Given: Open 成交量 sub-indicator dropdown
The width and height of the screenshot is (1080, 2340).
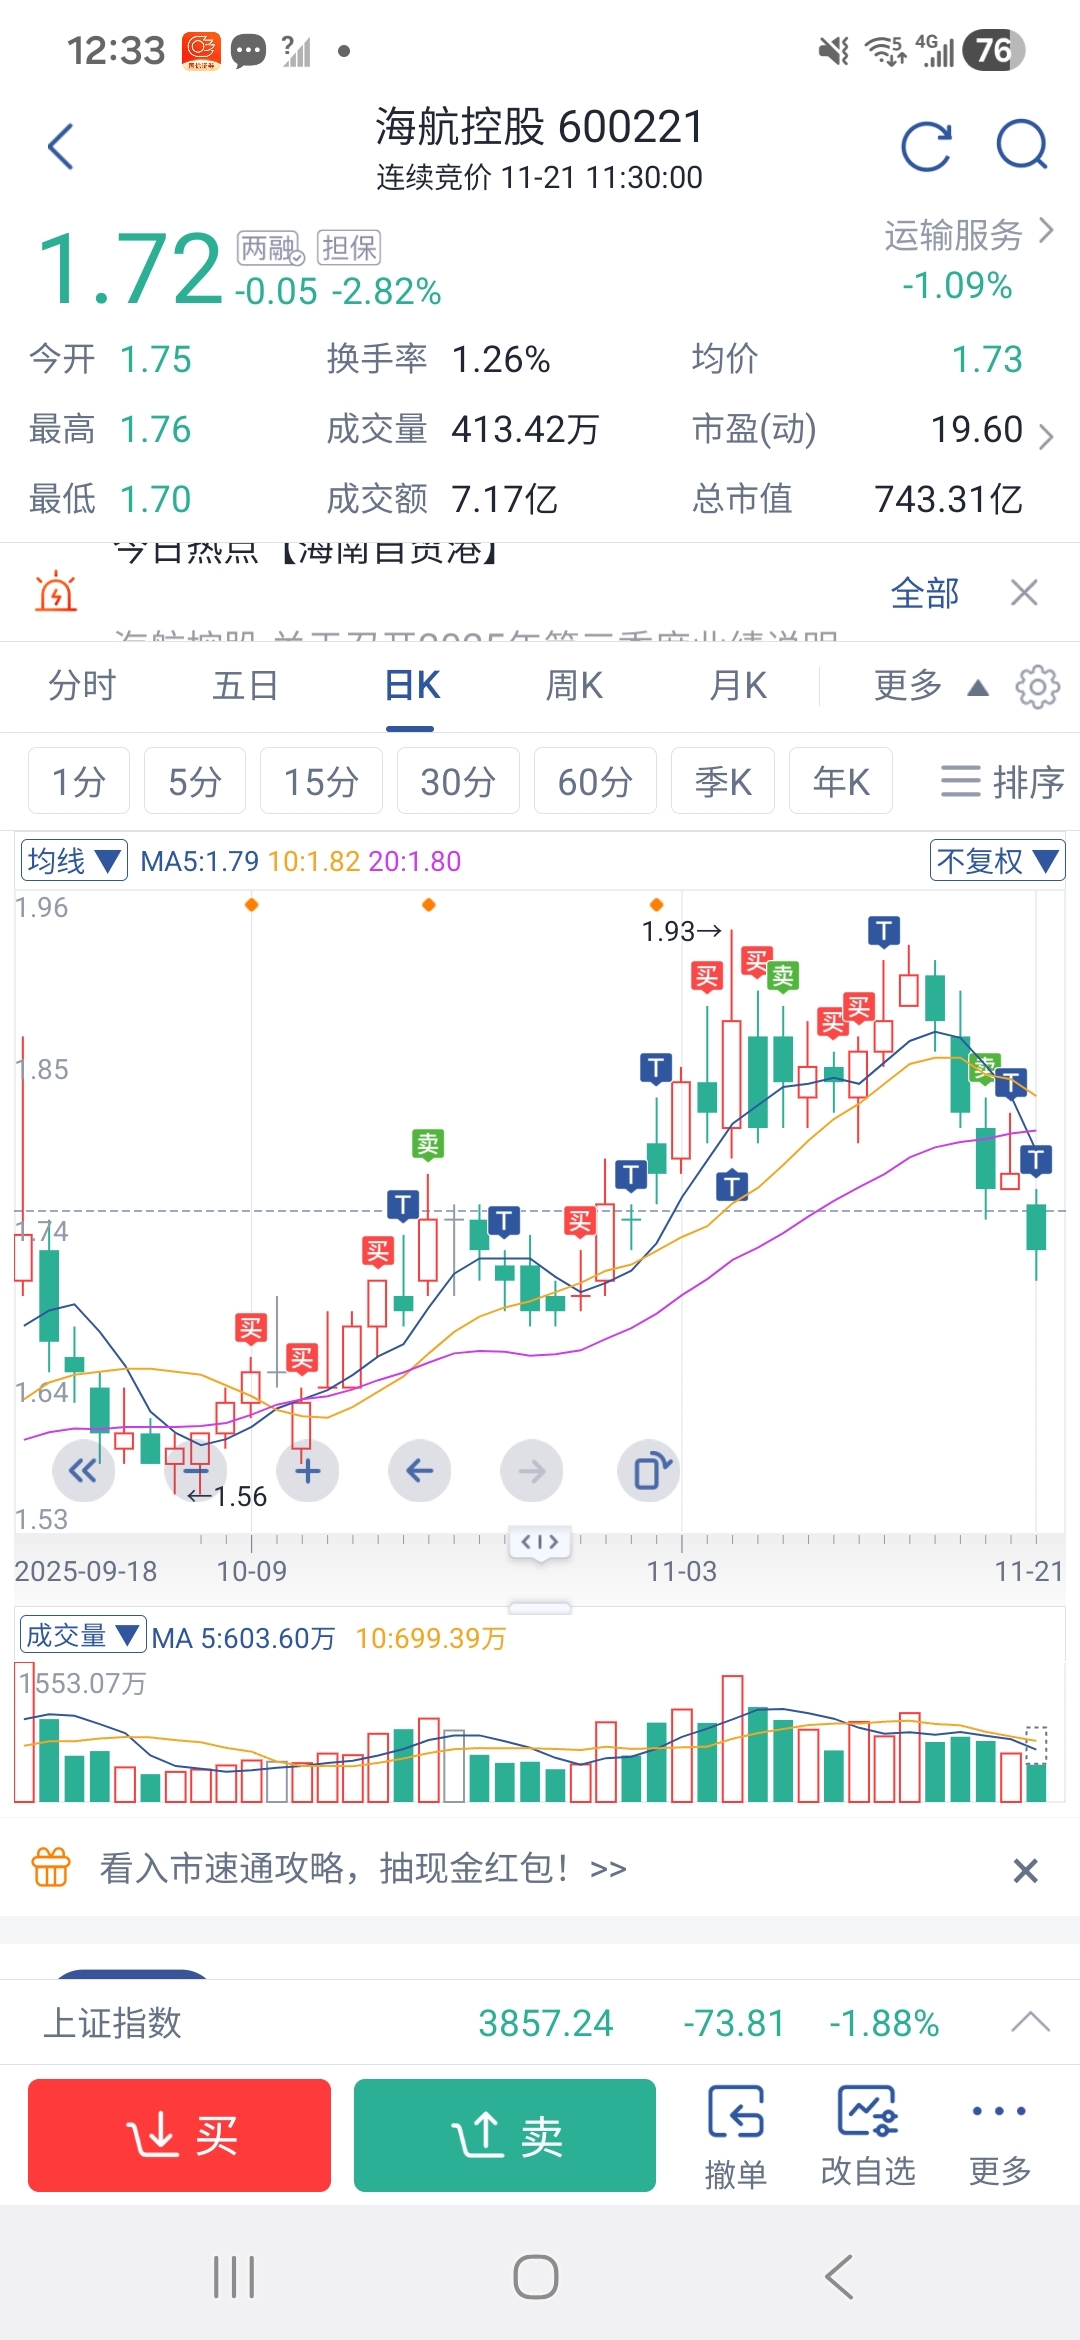Looking at the screenshot, I should (x=82, y=1636).
